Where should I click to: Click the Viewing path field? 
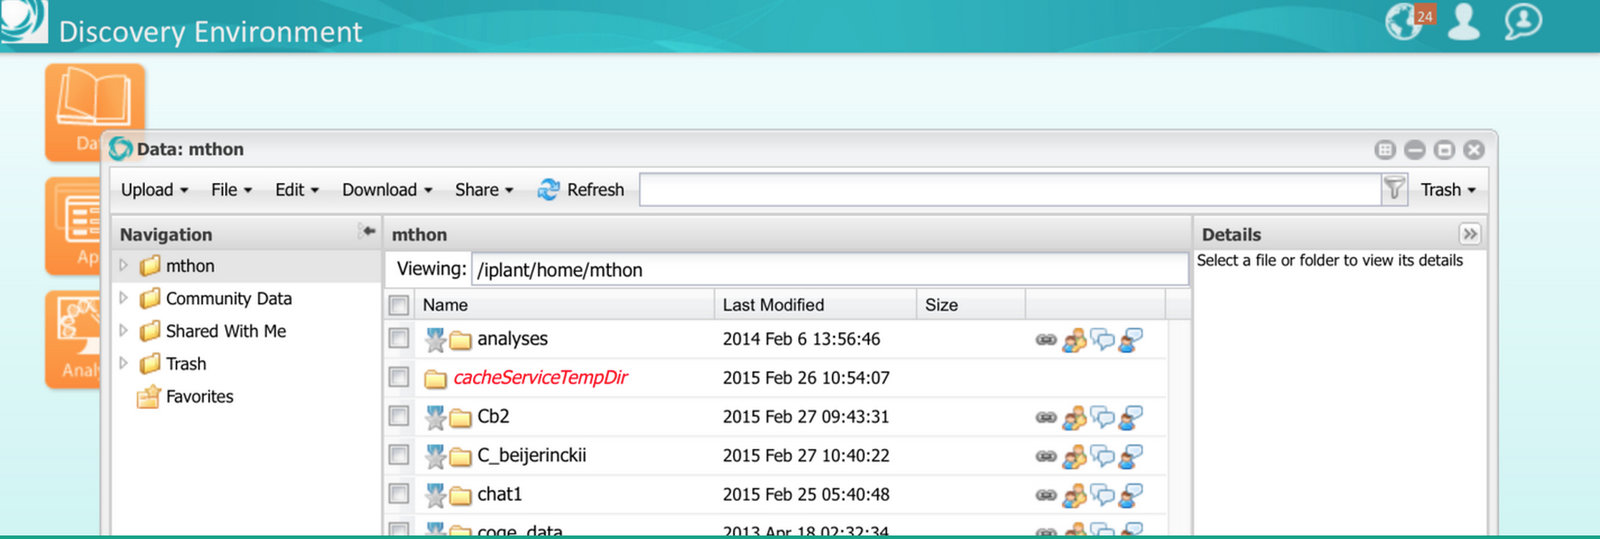pos(829,270)
